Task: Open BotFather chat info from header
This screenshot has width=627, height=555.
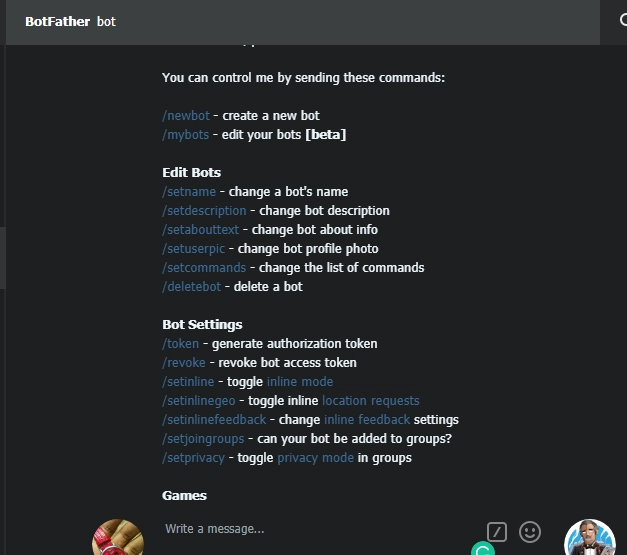Action: 59,21
